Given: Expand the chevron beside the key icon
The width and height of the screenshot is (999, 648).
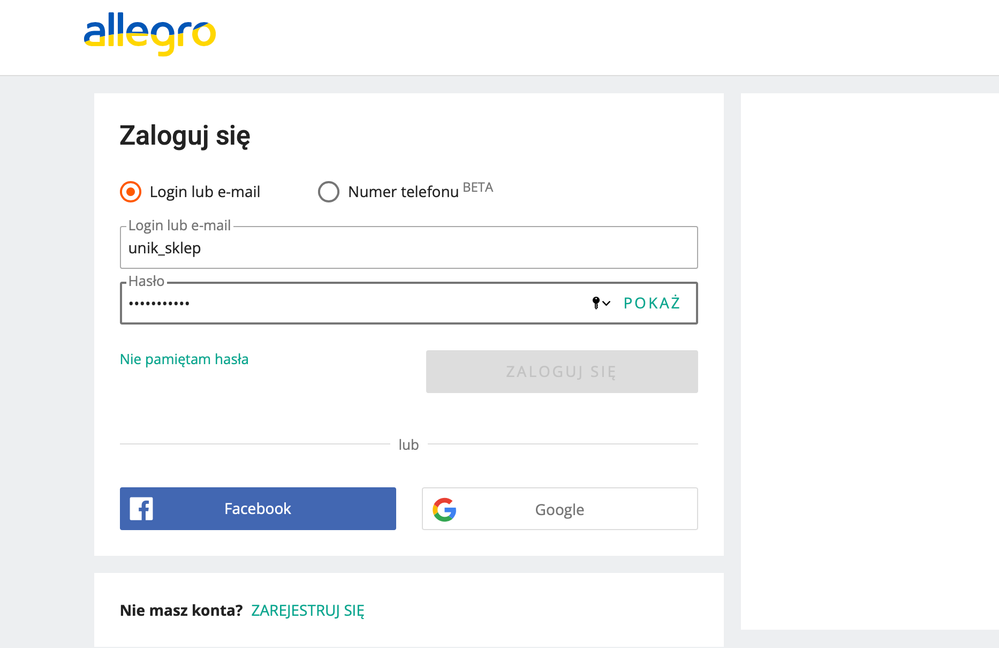Looking at the screenshot, I should [607, 304].
